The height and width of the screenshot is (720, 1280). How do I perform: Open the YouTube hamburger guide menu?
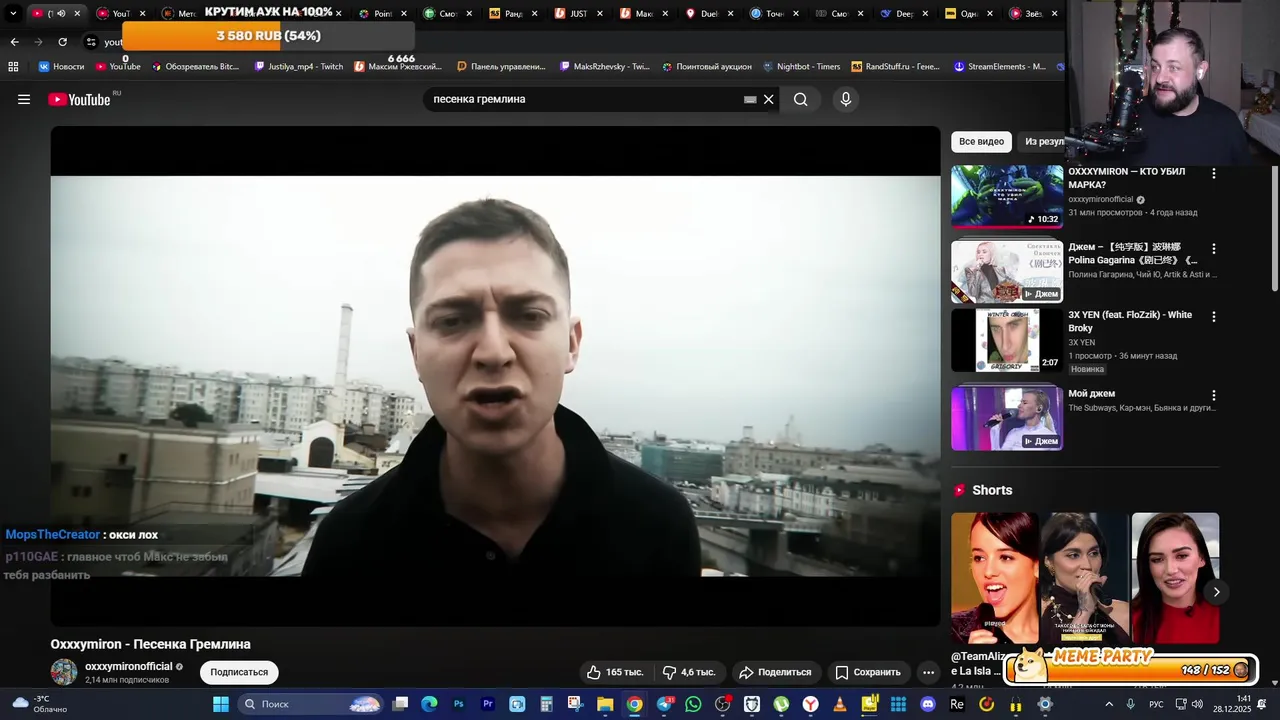[24, 99]
